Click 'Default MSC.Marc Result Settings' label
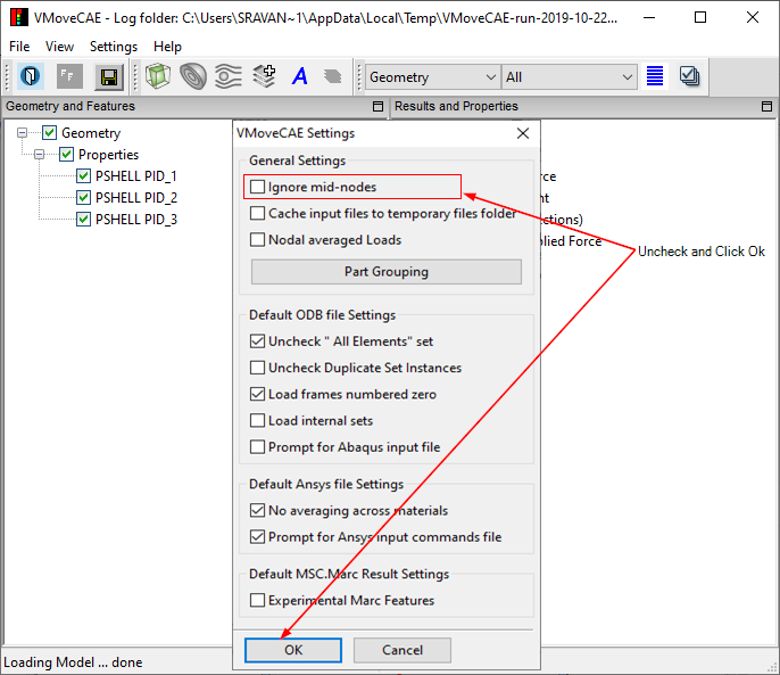This screenshot has width=780, height=675. (x=349, y=574)
